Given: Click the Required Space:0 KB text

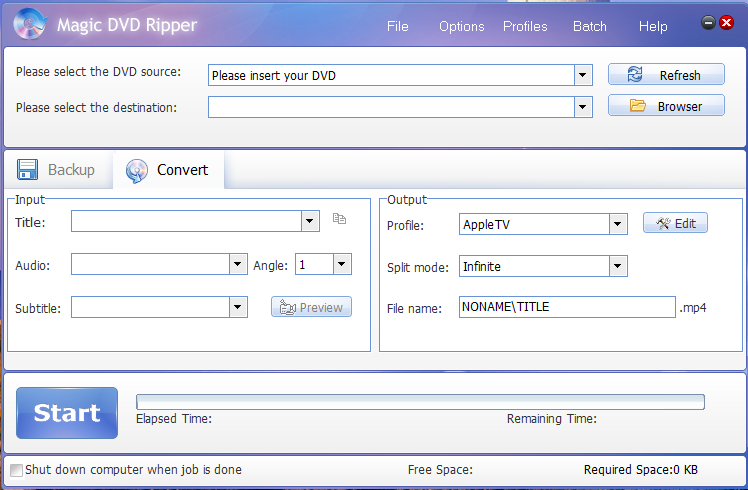Looking at the screenshot, I should [x=640, y=470].
